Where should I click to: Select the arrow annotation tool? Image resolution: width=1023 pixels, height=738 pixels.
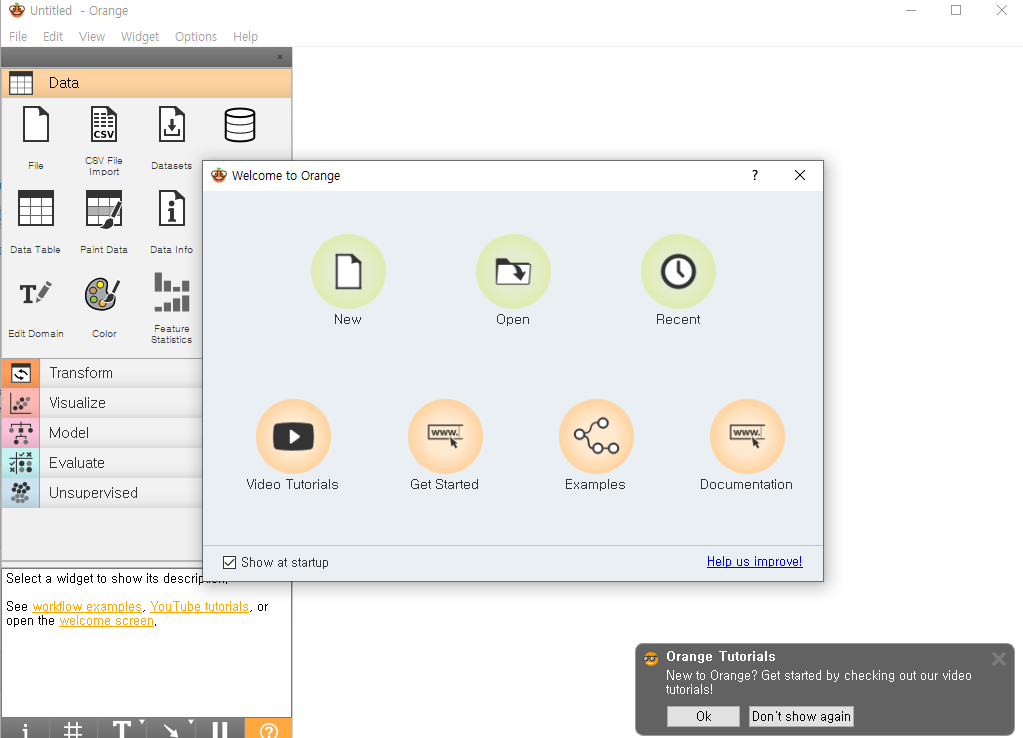pos(170,729)
